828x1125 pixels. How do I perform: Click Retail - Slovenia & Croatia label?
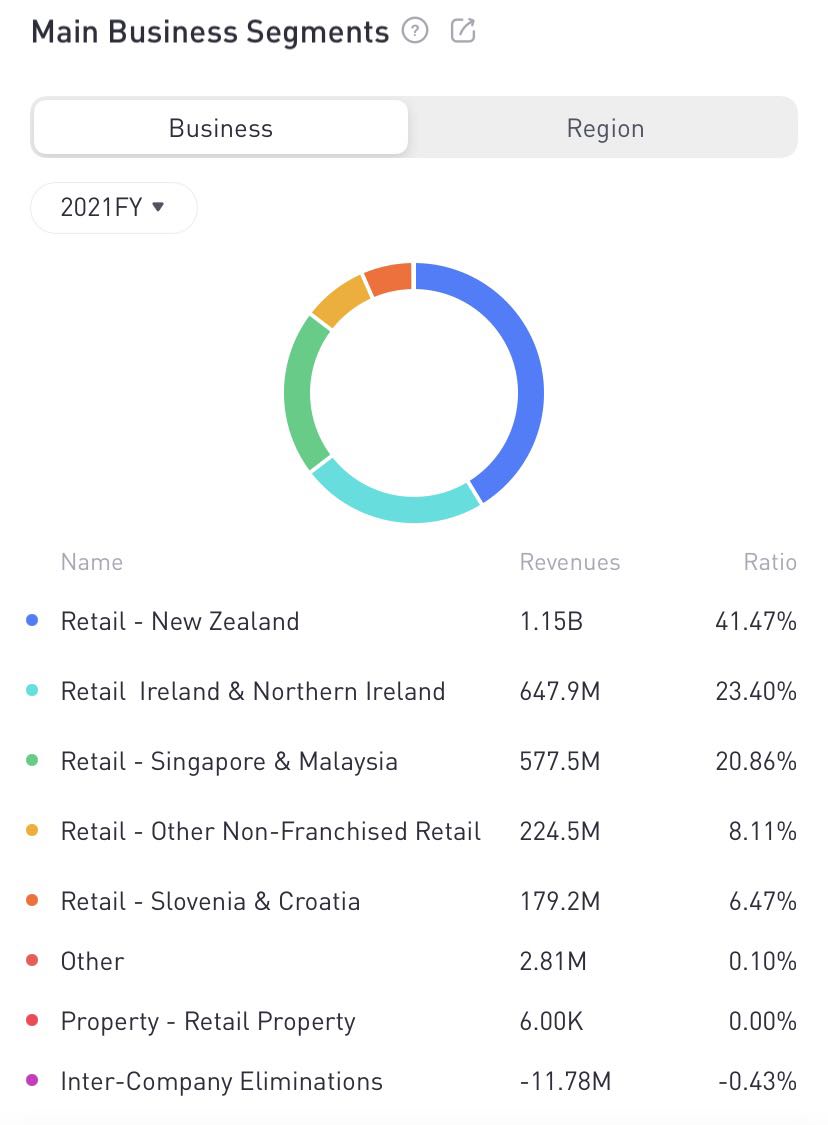[x=210, y=901]
